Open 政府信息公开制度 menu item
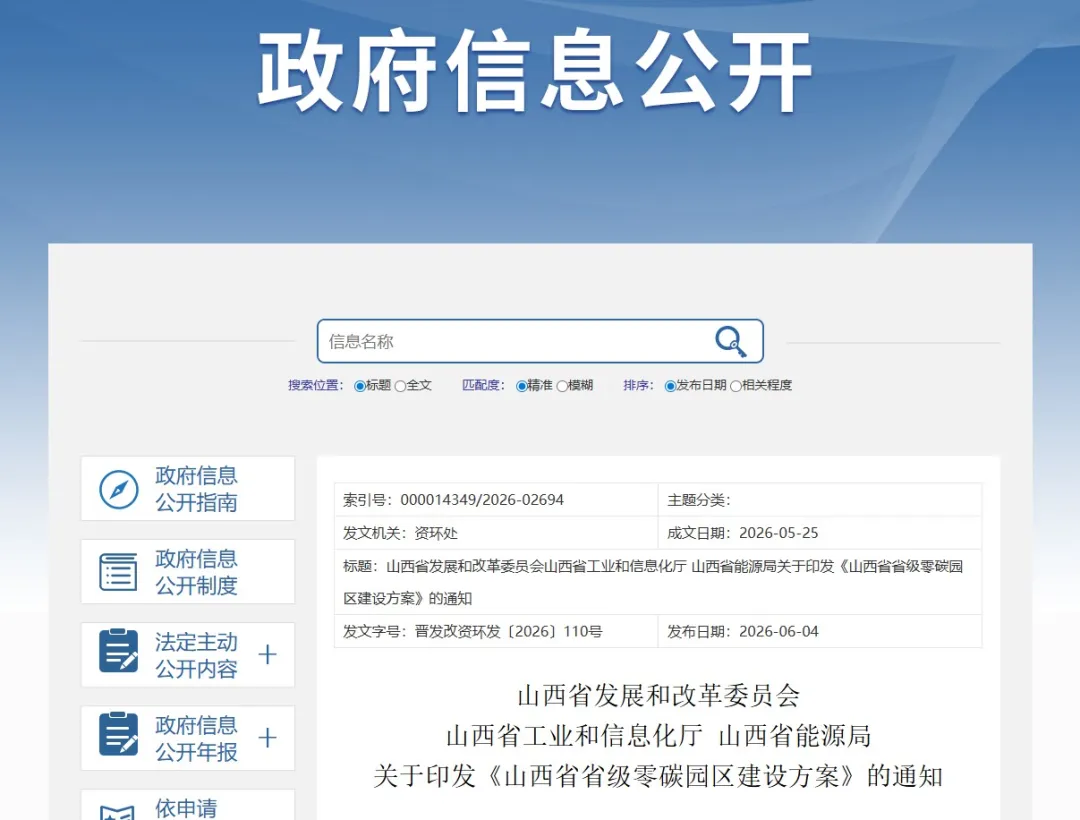Image resolution: width=1080 pixels, height=820 pixels. [x=187, y=572]
